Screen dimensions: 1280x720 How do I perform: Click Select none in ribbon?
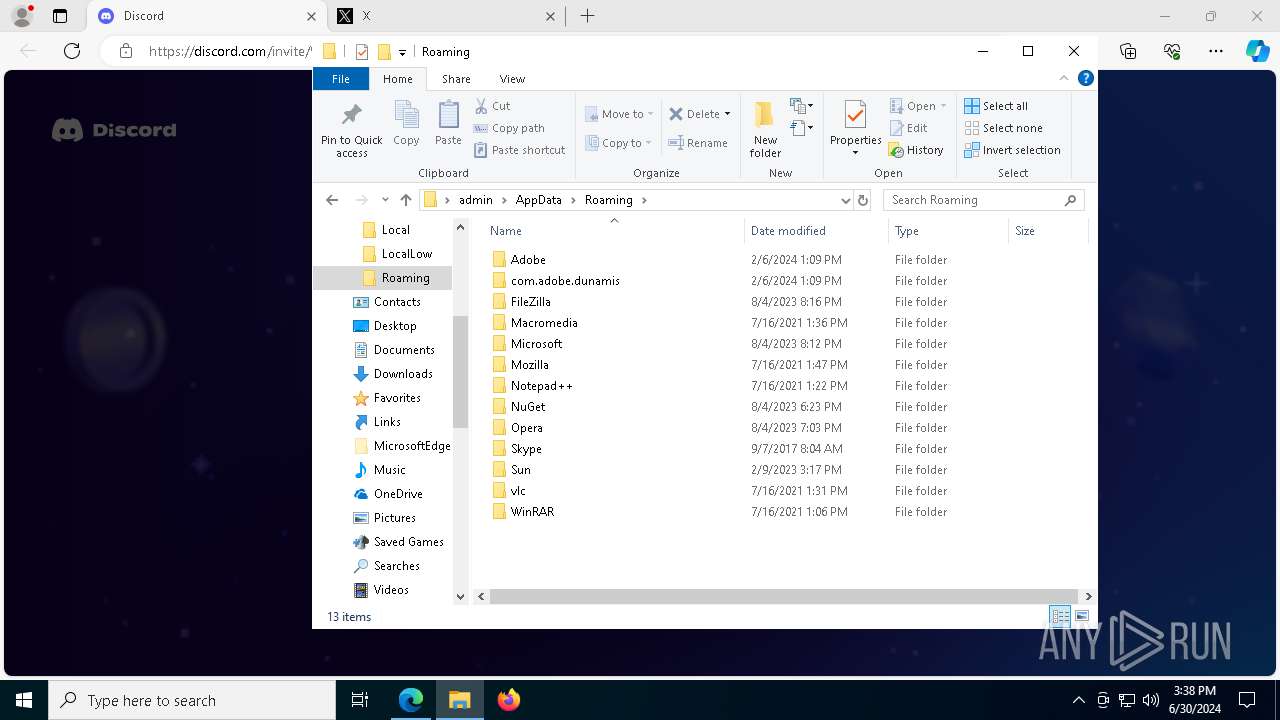pos(1003,128)
